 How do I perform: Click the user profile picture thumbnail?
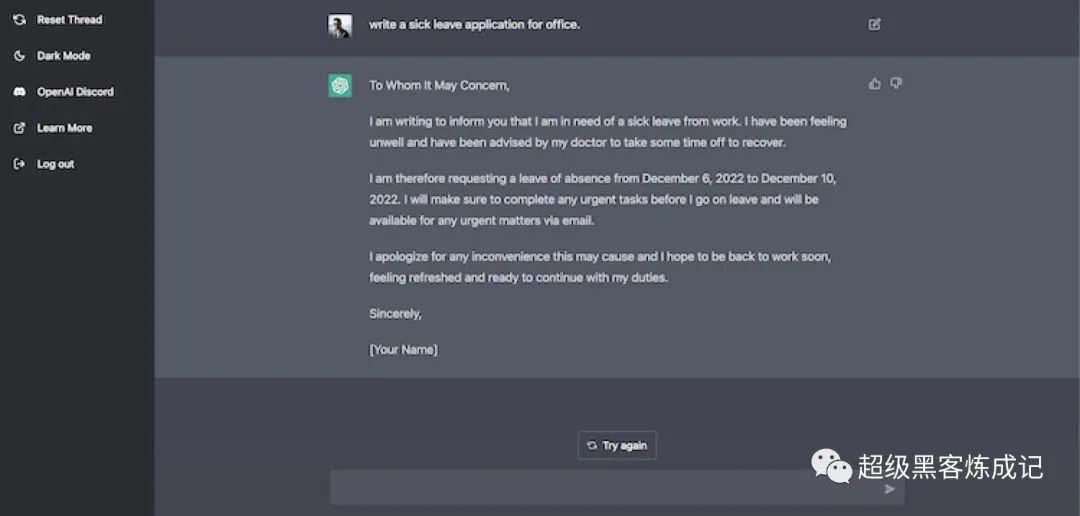click(340, 26)
